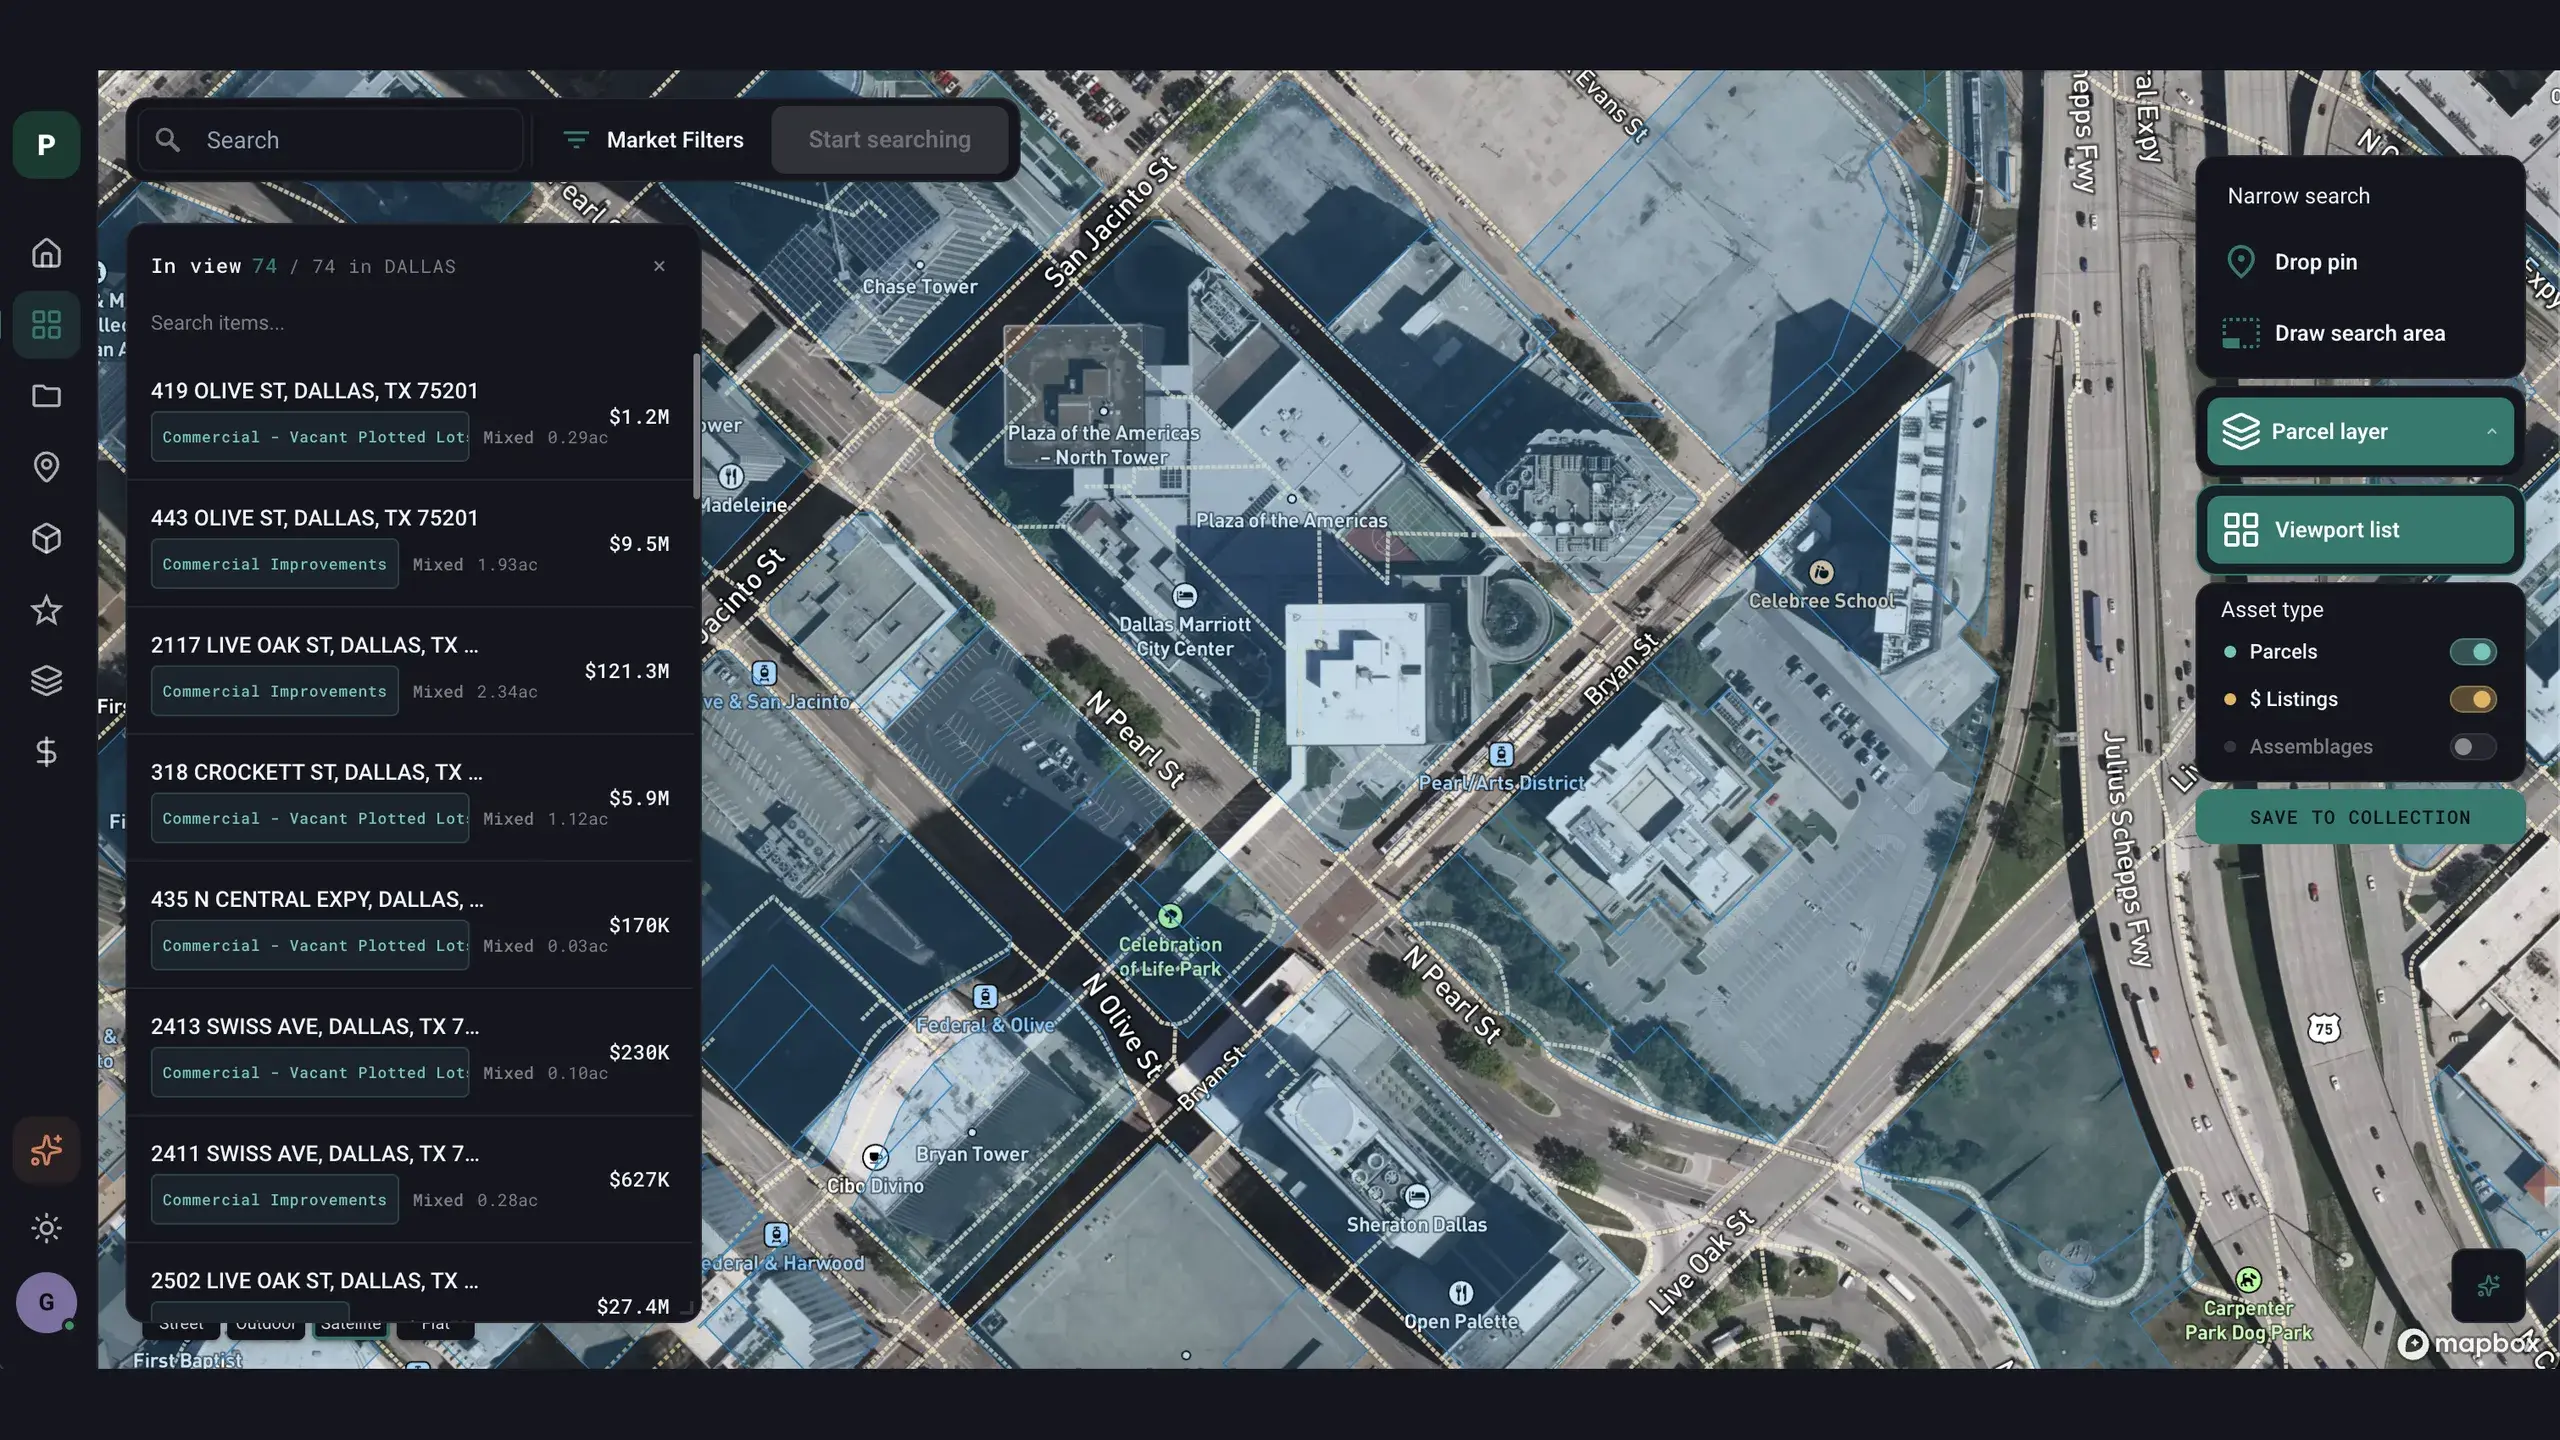Click the Chase Tower map label
Viewport: 2560px width, 1440px height.
click(x=920, y=286)
